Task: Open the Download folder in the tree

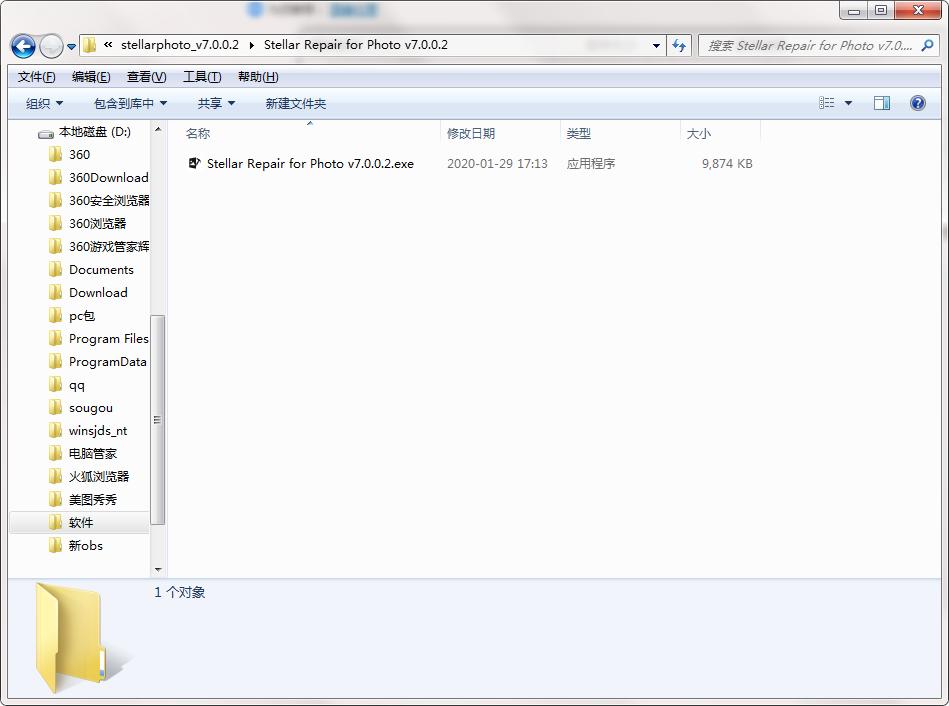Action: [x=88, y=292]
